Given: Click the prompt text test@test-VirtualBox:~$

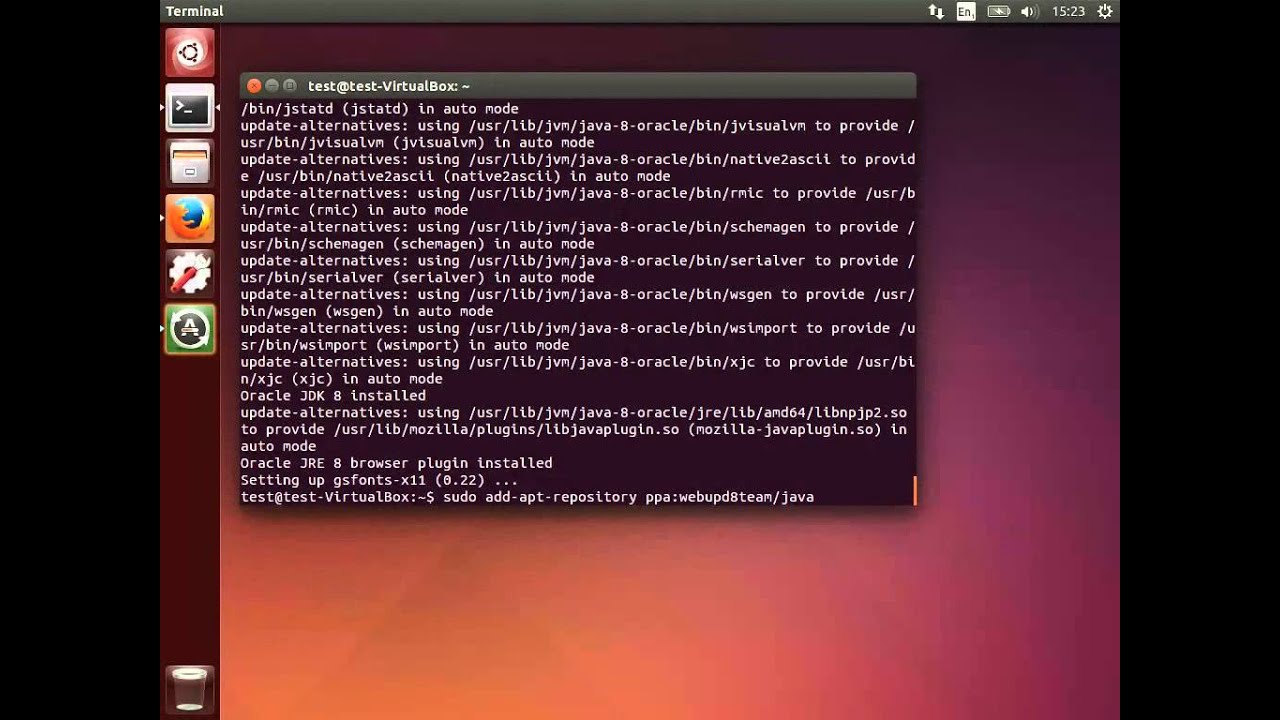Looking at the screenshot, I should [x=338, y=497].
